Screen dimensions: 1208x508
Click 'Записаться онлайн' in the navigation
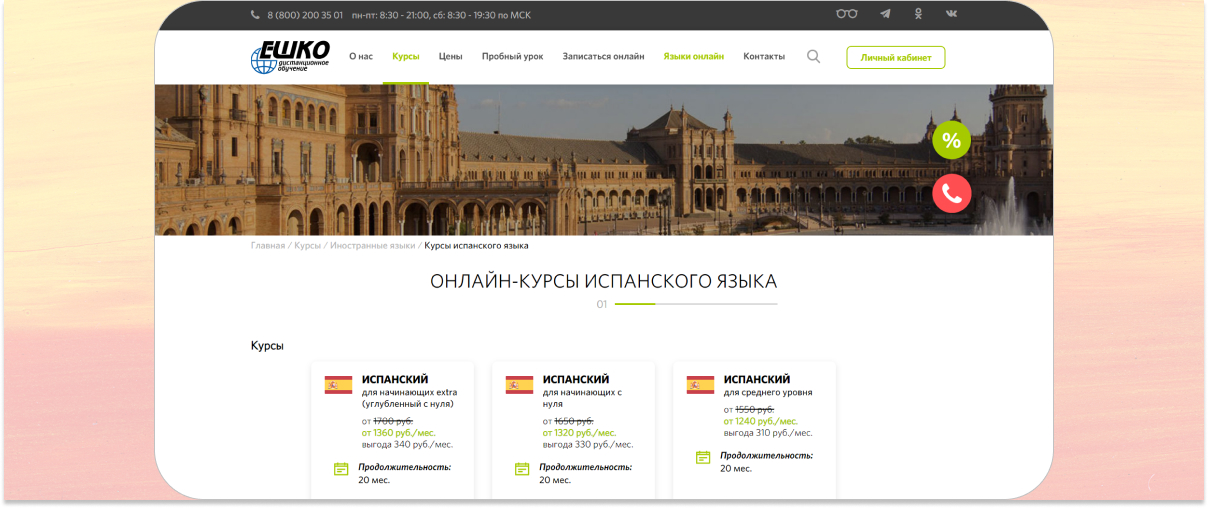[x=603, y=57]
